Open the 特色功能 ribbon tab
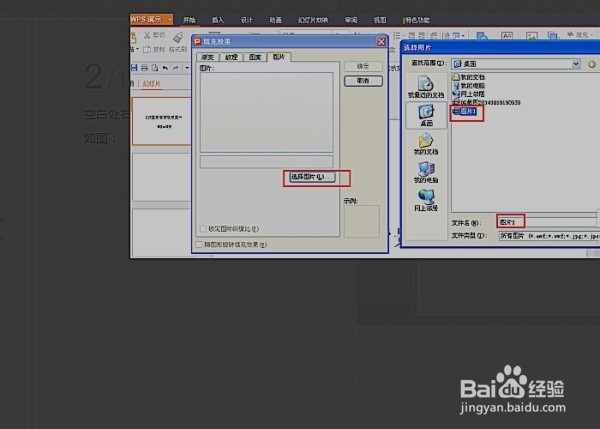The height and width of the screenshot is (429, 600). coord(416,20)
